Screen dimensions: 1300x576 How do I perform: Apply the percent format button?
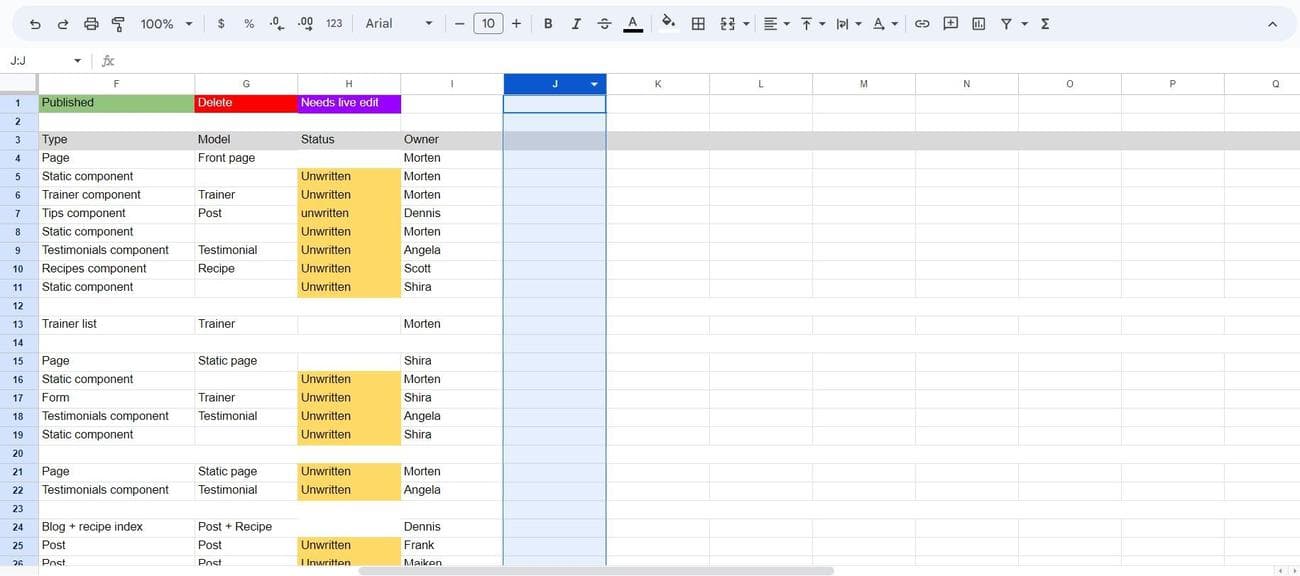pos(249,24)
